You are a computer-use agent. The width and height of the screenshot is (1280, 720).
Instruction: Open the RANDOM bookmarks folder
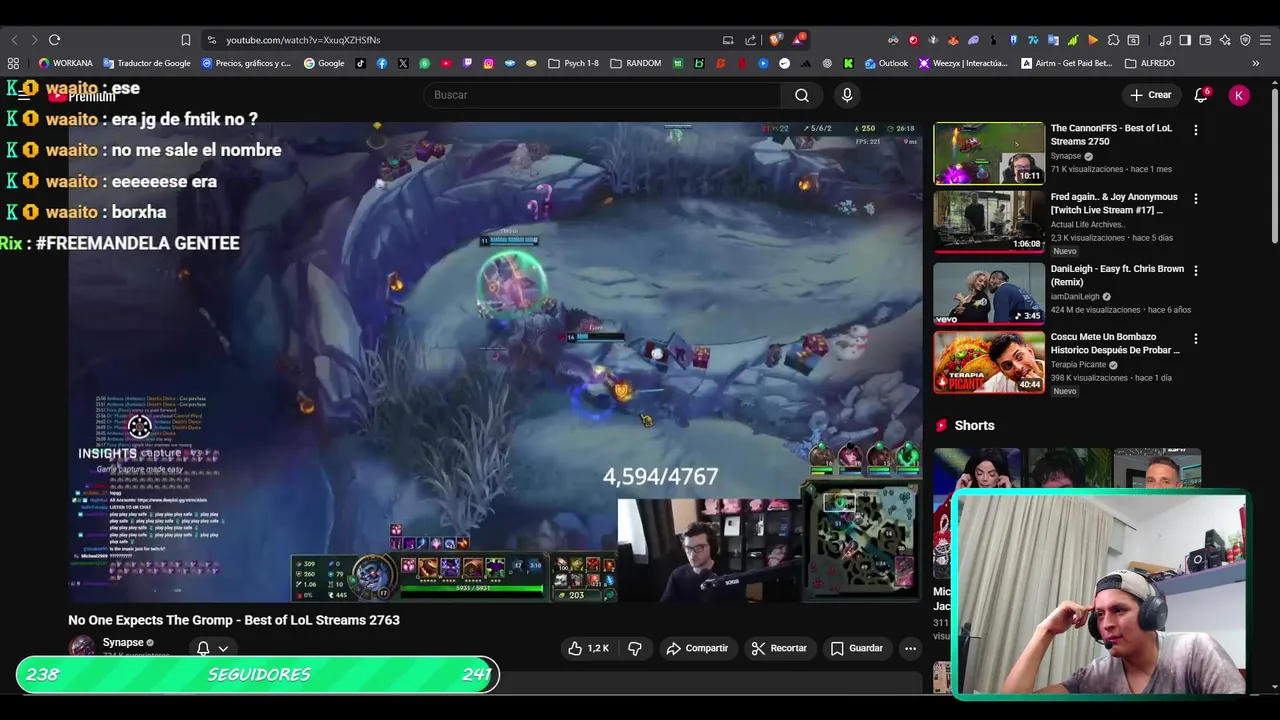tap(635, 63)
